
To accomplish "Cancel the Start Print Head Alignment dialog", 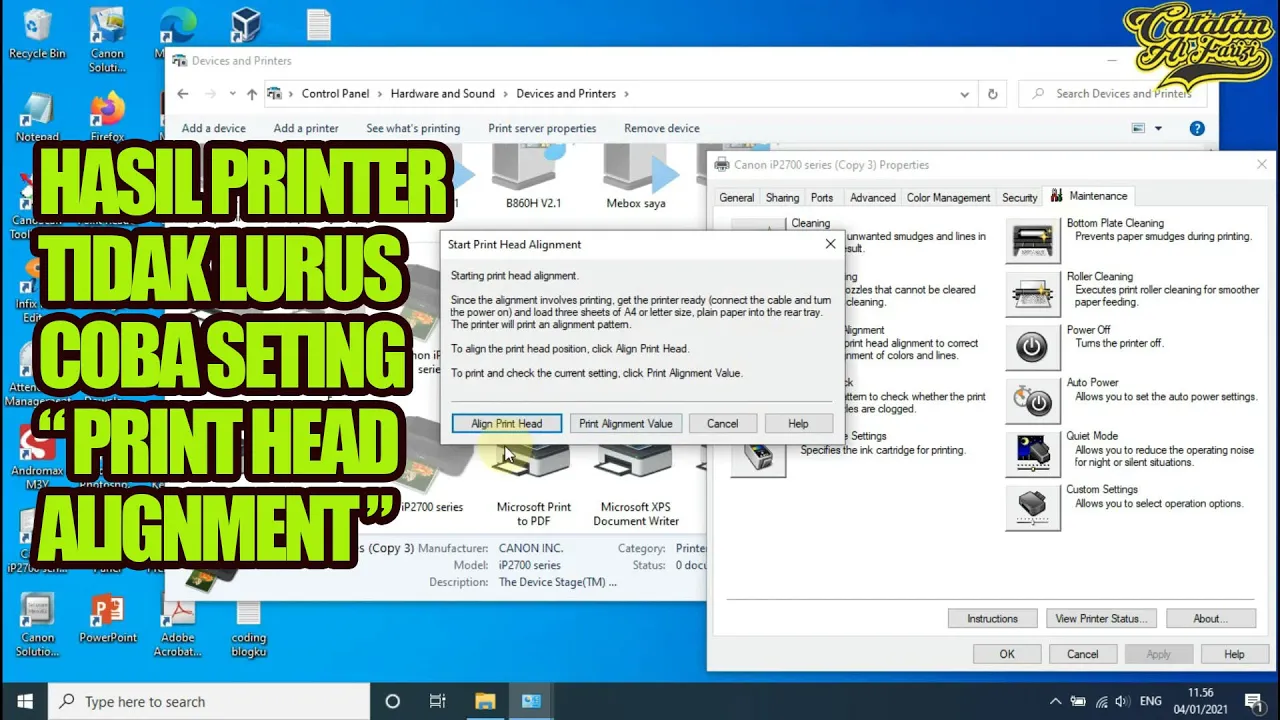I will (722, 424).
